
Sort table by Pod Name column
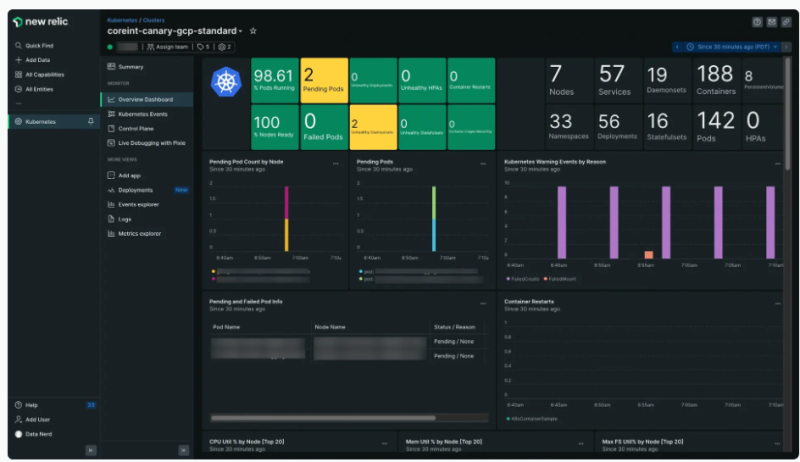tap(226, 327)
